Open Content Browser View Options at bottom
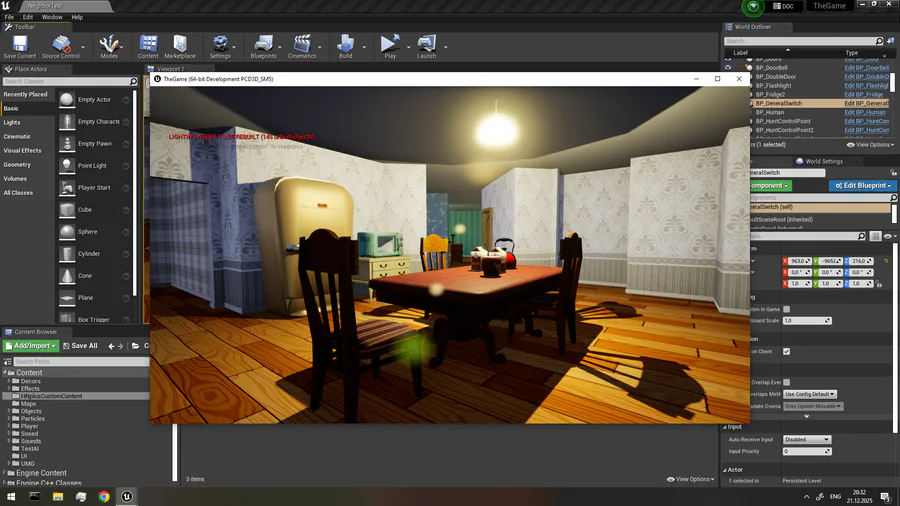This screenshot has height=506, width=900. [x=690, y=479]
